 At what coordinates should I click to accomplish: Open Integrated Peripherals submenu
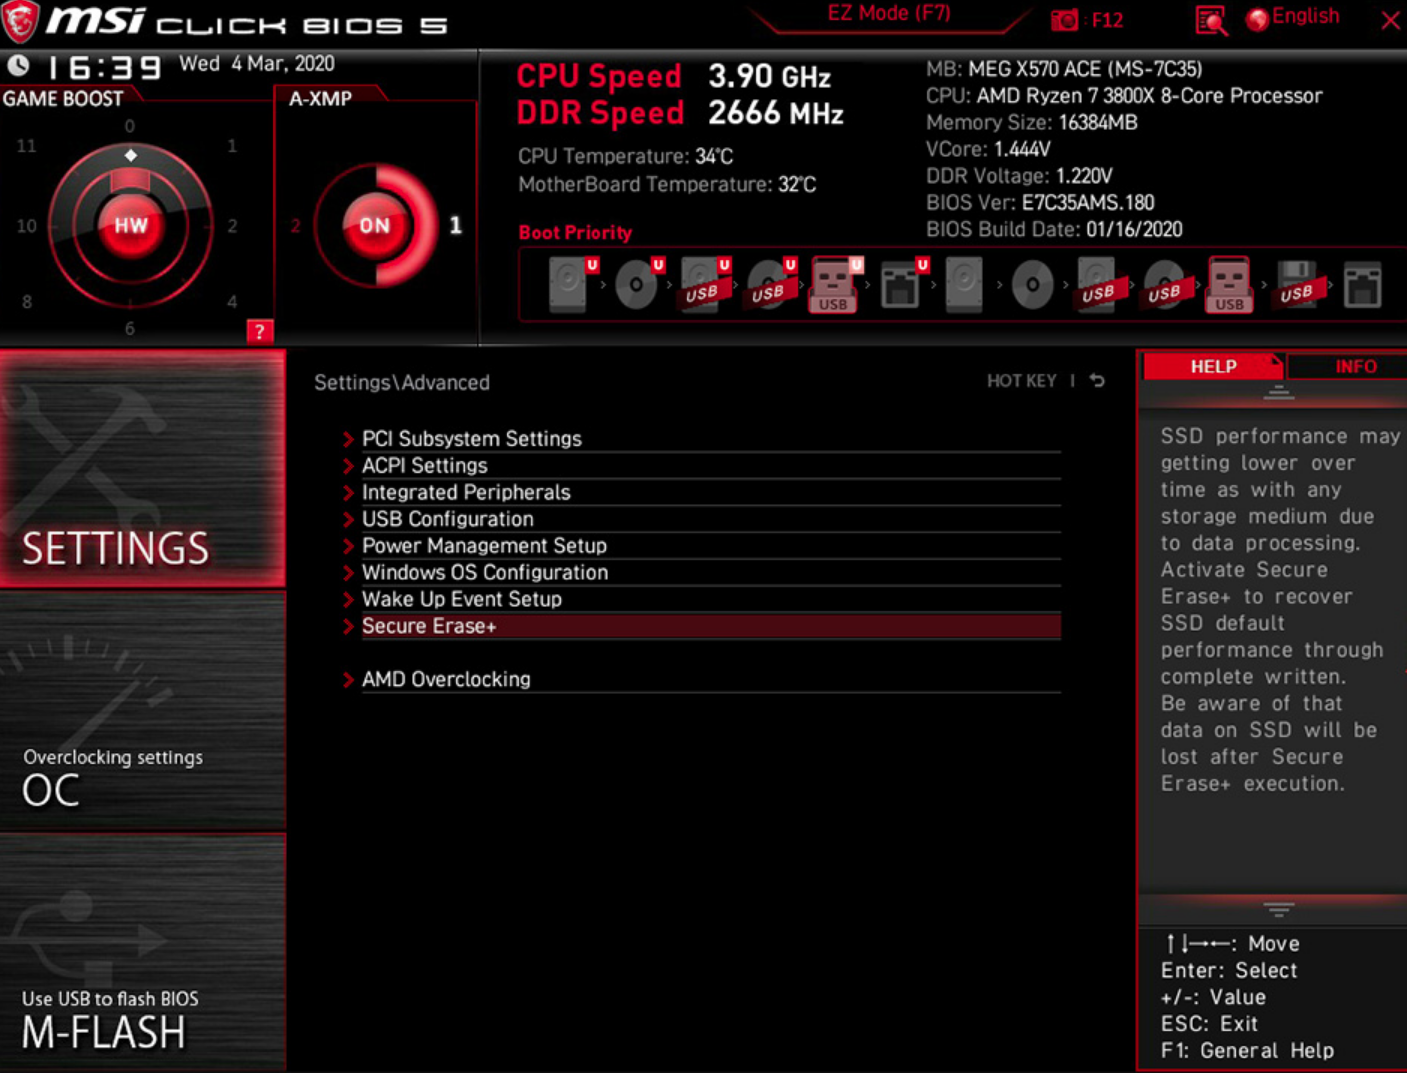click(700, 493)
